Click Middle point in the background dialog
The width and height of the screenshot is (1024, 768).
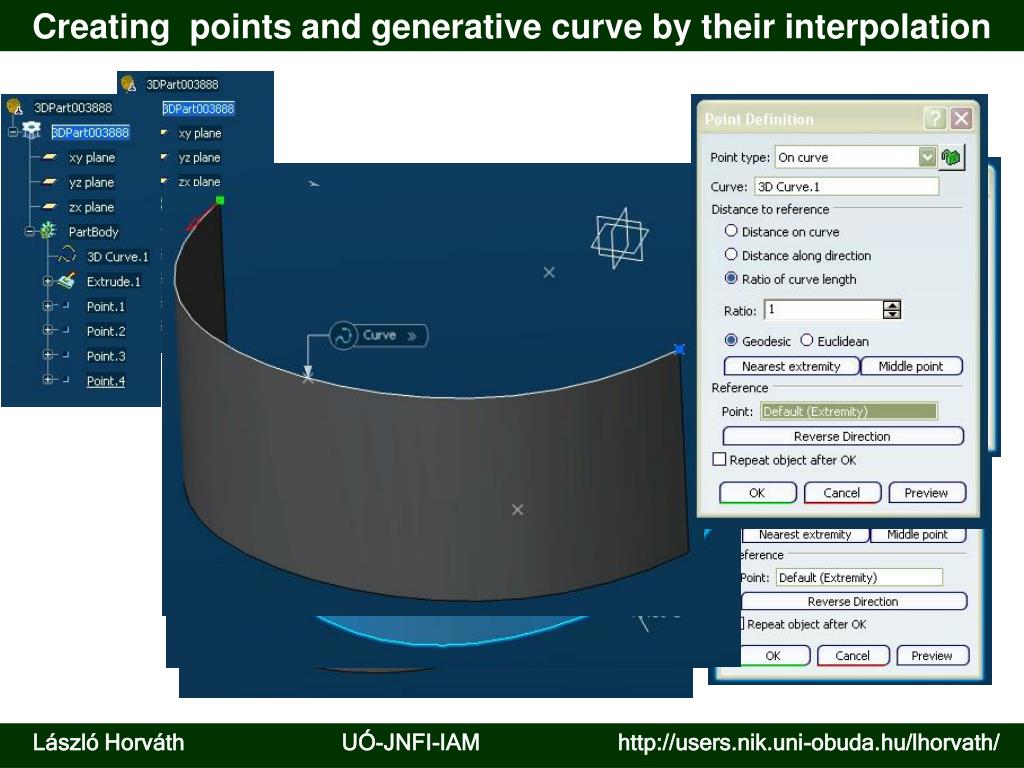[x=918, y=535]
